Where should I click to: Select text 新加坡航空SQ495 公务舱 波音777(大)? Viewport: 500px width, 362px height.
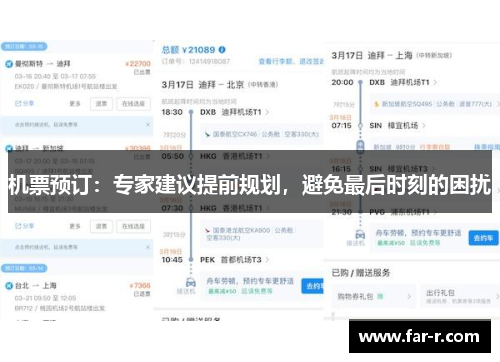click(x=437, y=104)
